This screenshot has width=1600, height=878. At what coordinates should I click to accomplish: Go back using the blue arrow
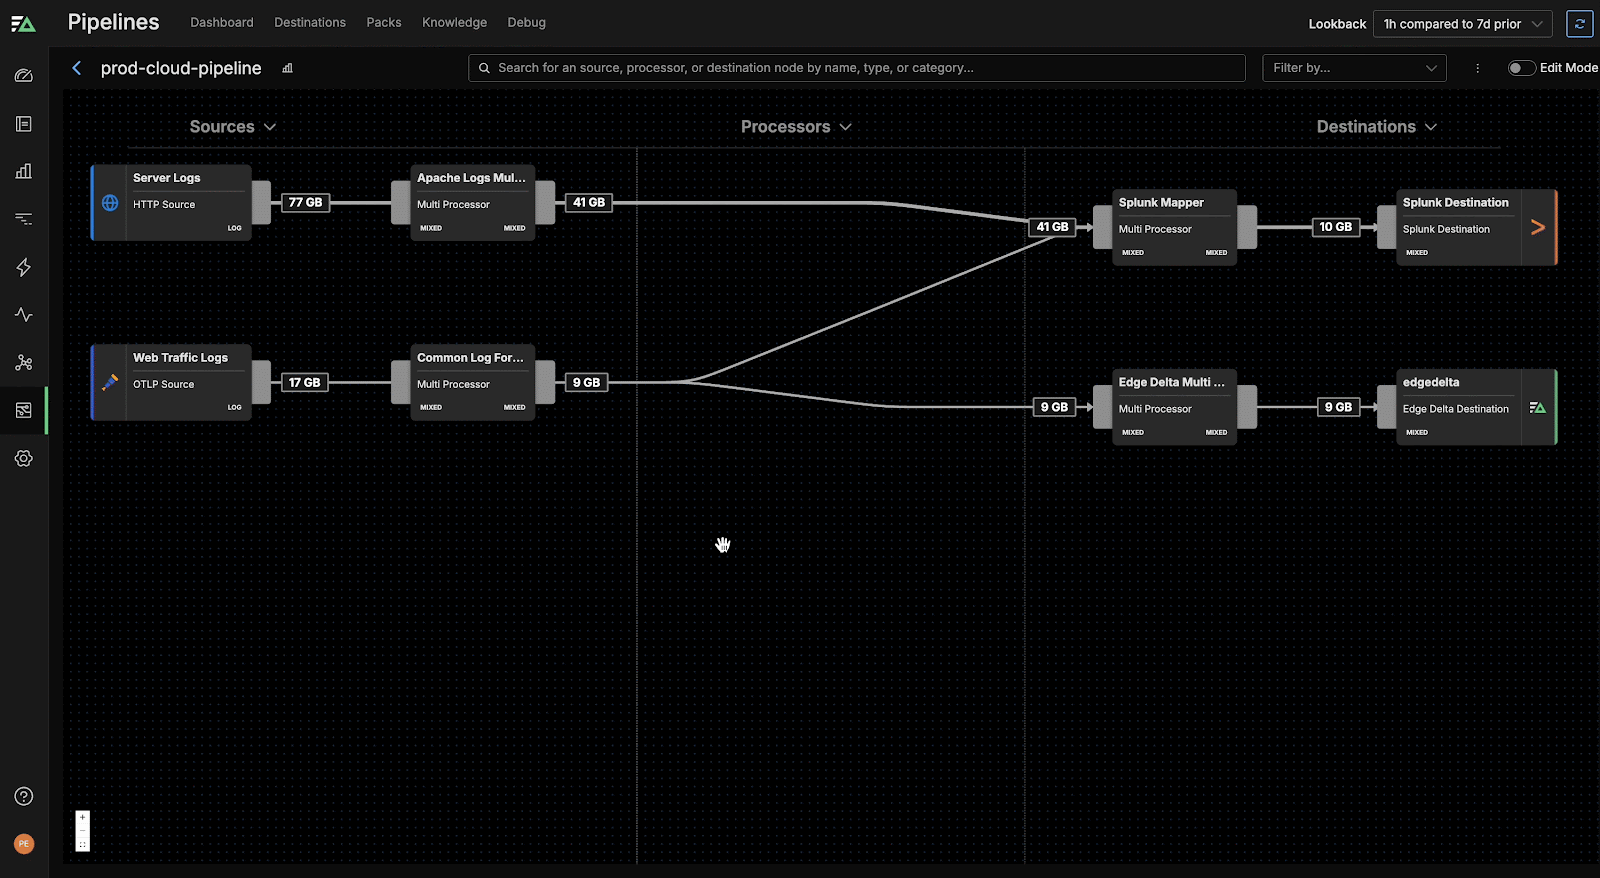click(x=77, y=68)
